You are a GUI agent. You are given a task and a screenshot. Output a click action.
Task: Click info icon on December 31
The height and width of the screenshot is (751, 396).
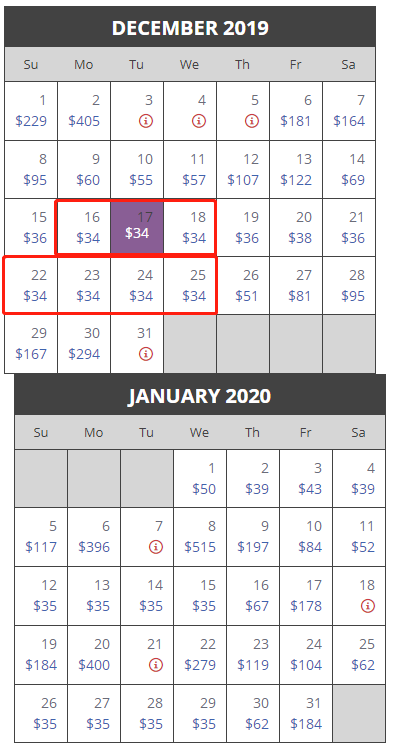coord(146,354)
